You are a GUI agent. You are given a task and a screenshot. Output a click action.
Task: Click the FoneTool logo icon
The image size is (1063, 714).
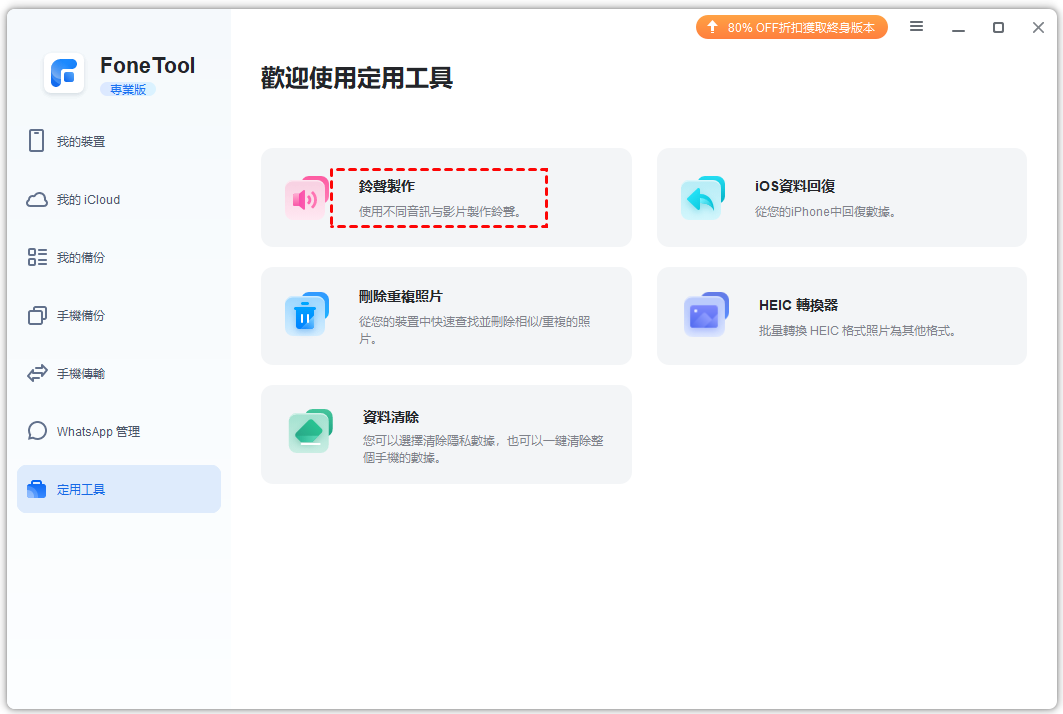(65, 74)
